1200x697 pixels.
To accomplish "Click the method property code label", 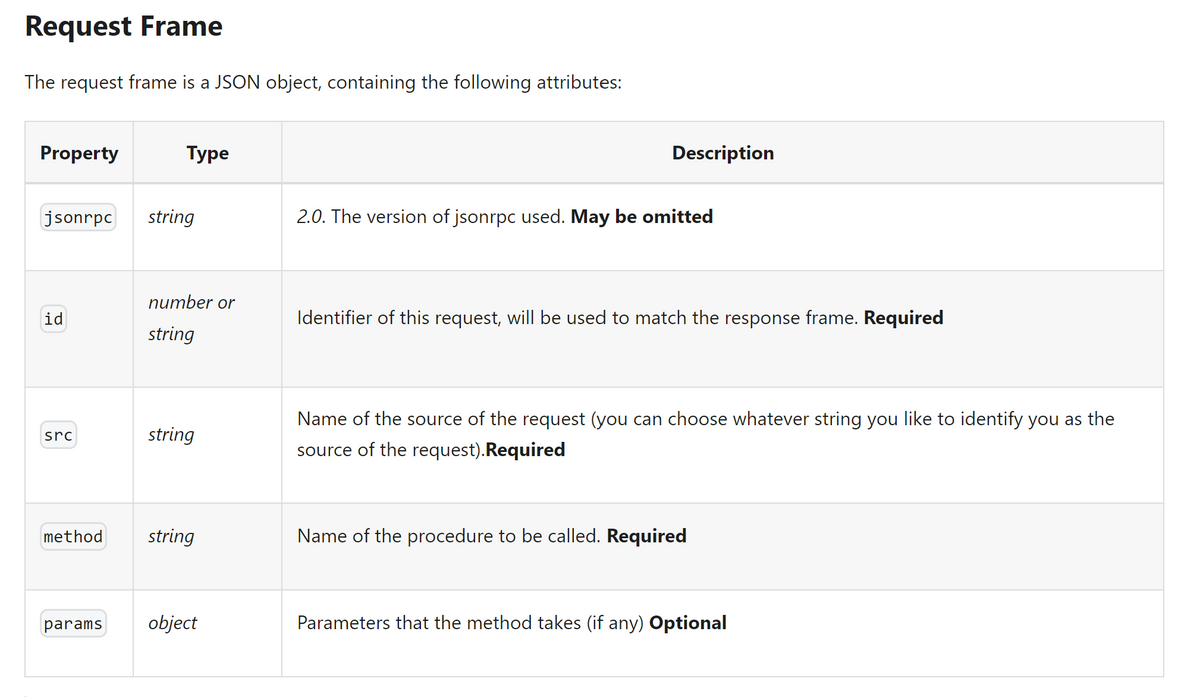I will pyautogui.click(x=74, y=537).
